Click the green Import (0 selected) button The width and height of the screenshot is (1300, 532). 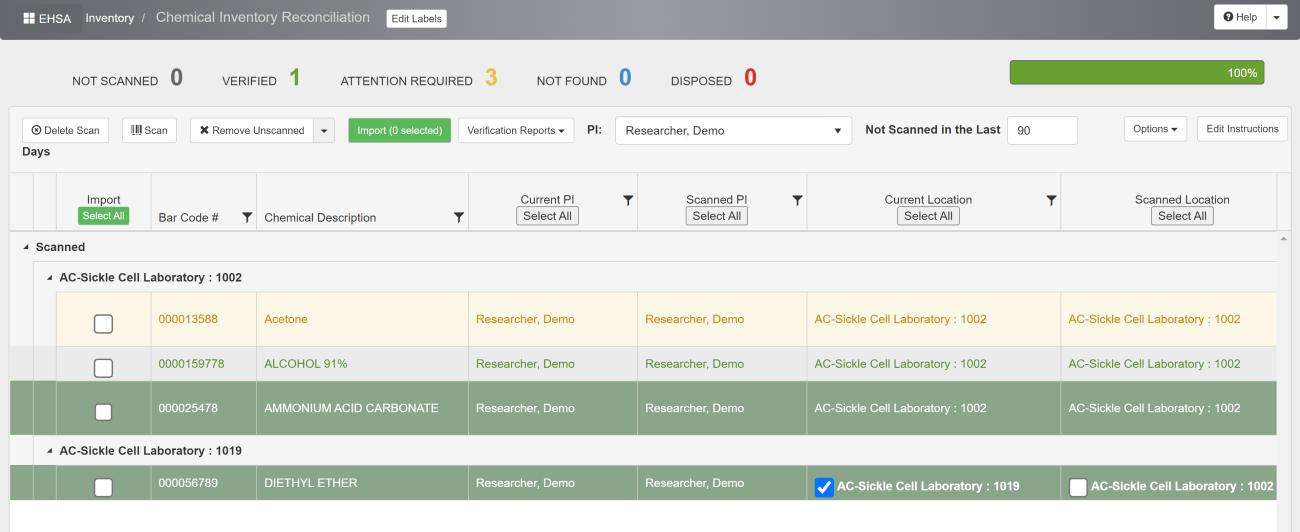[399, 130]
